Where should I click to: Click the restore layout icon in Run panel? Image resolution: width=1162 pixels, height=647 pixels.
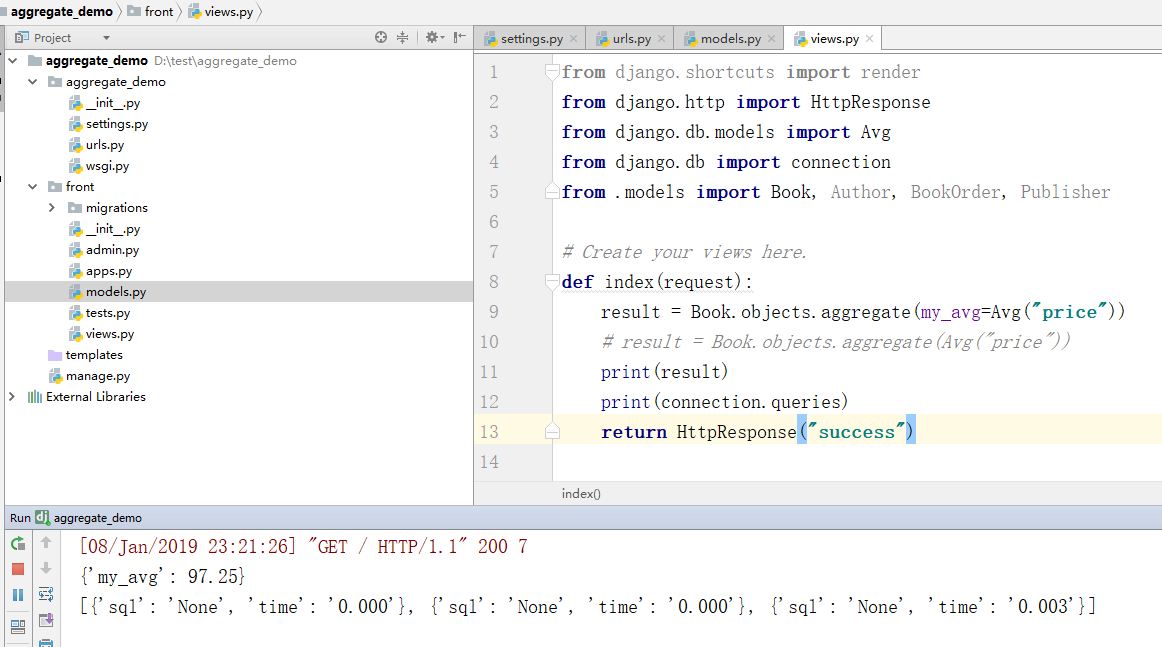pyautogui.click(x=18, y=626)
